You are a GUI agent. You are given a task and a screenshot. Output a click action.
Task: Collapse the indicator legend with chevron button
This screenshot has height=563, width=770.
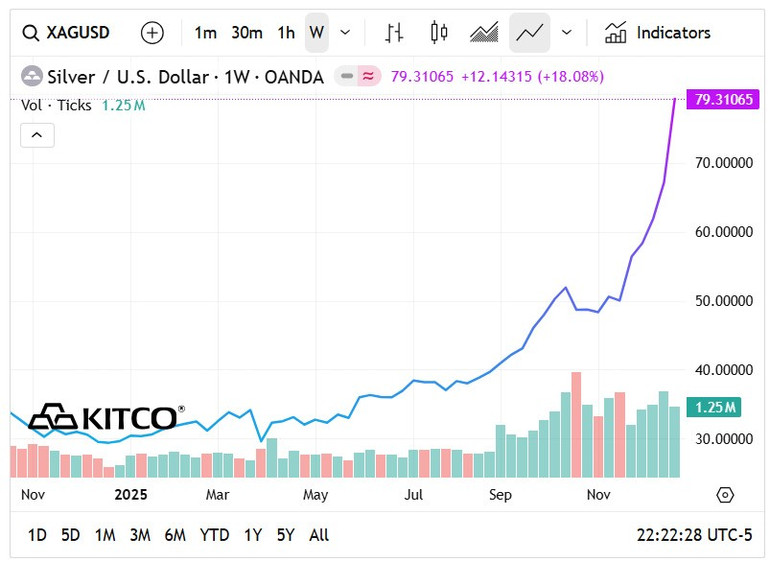(x=37, y=135)
